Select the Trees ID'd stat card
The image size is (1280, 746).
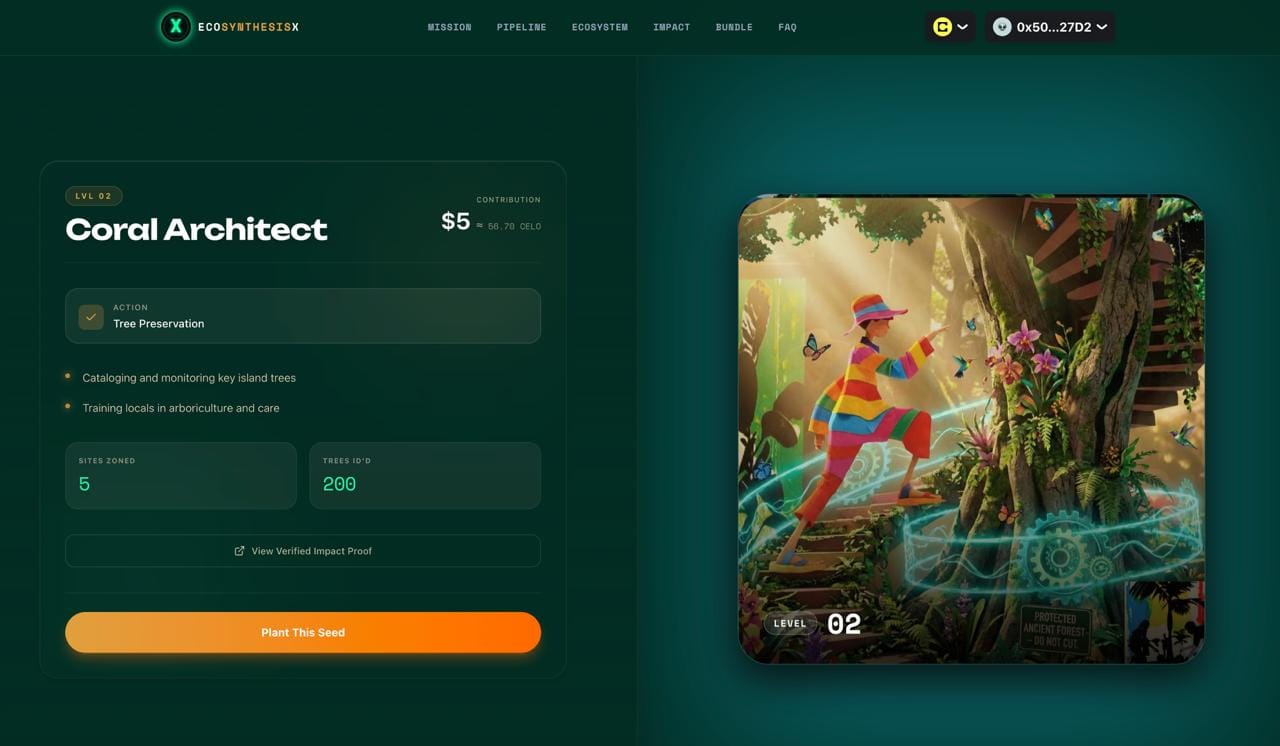pos(425,475)
